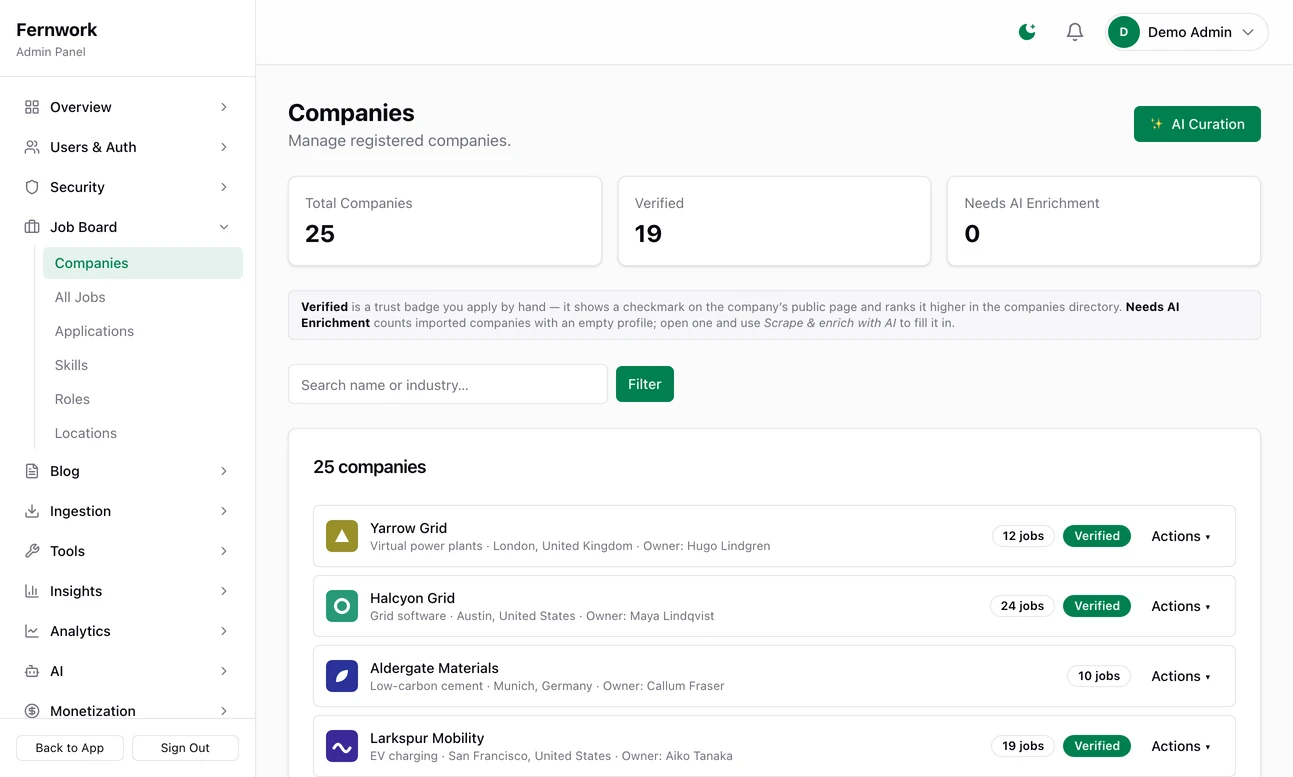The height and width of the screenshot is (777, 1293).
Task: Click Halcyon Grid company logo
Action: (342, 606)
